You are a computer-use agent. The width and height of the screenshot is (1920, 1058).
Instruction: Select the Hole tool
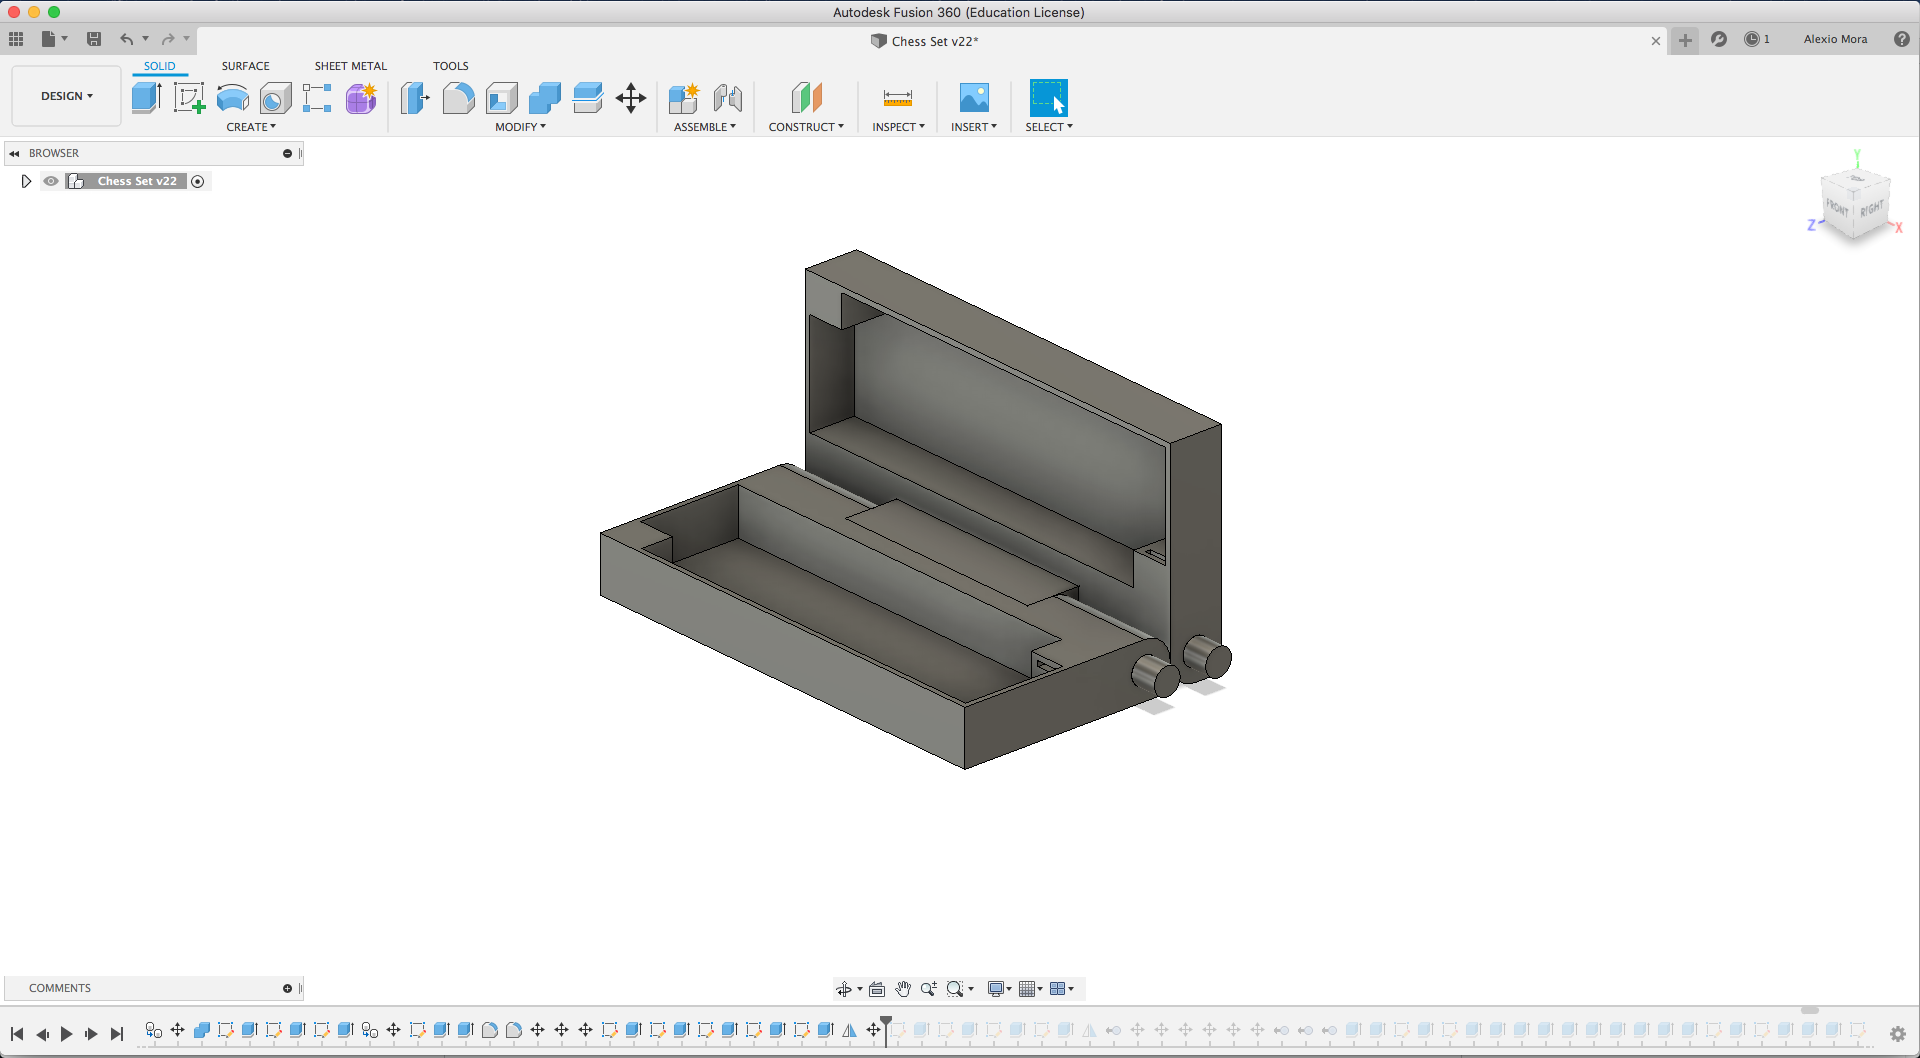pos(275,98)
